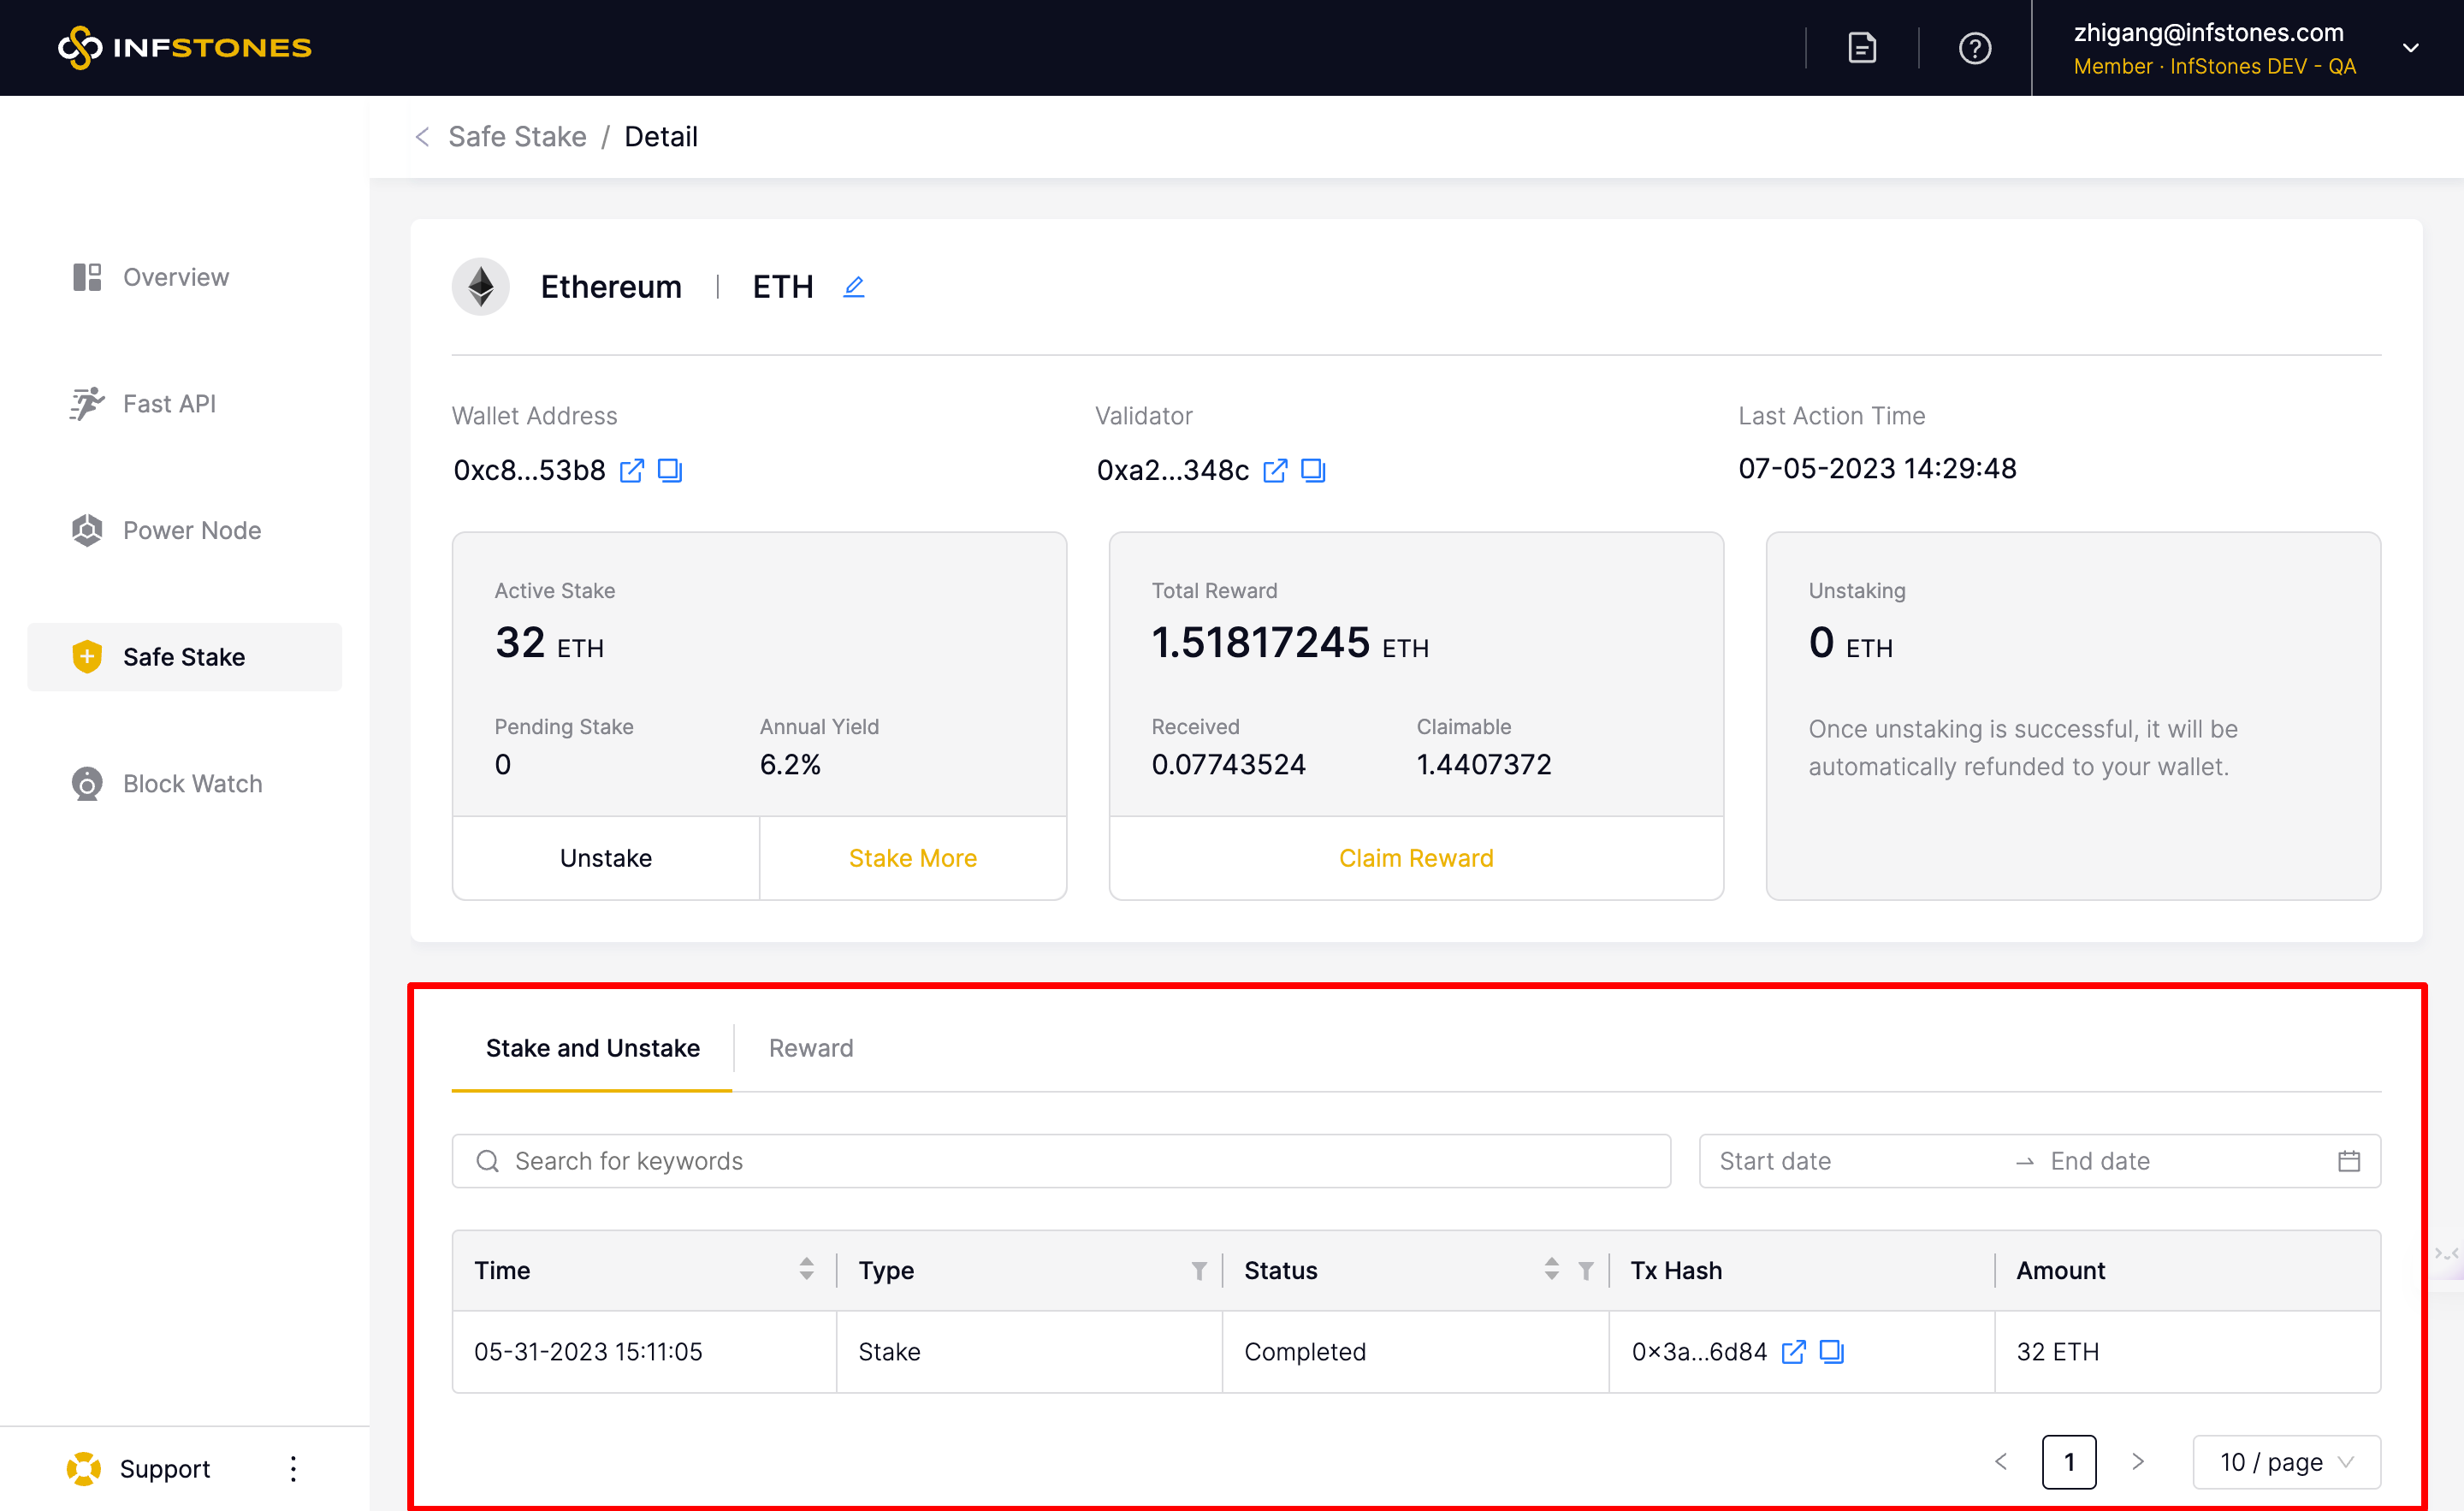The height and width of the screenshot is (1511, 2464).
Task: Click the Stake More button
Action: 912,858
